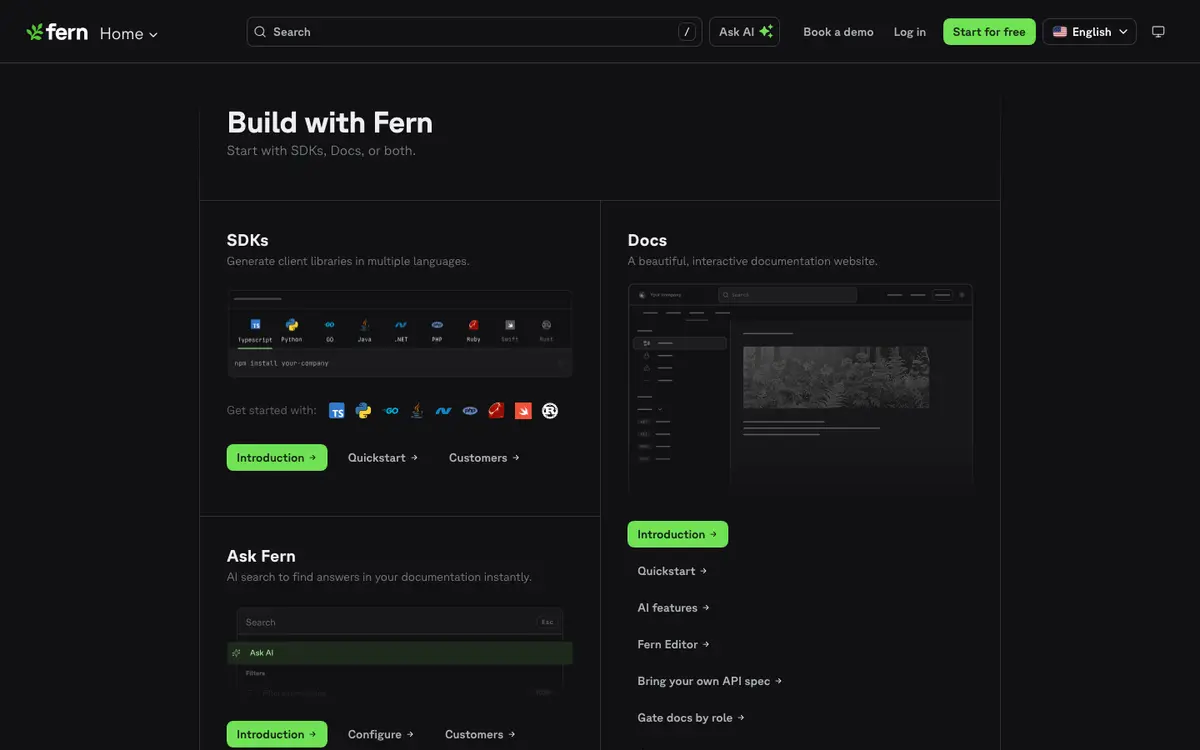Click Rust icon in Get started with row
Viewport: 1200px width, 750px height.
(549, 411)
